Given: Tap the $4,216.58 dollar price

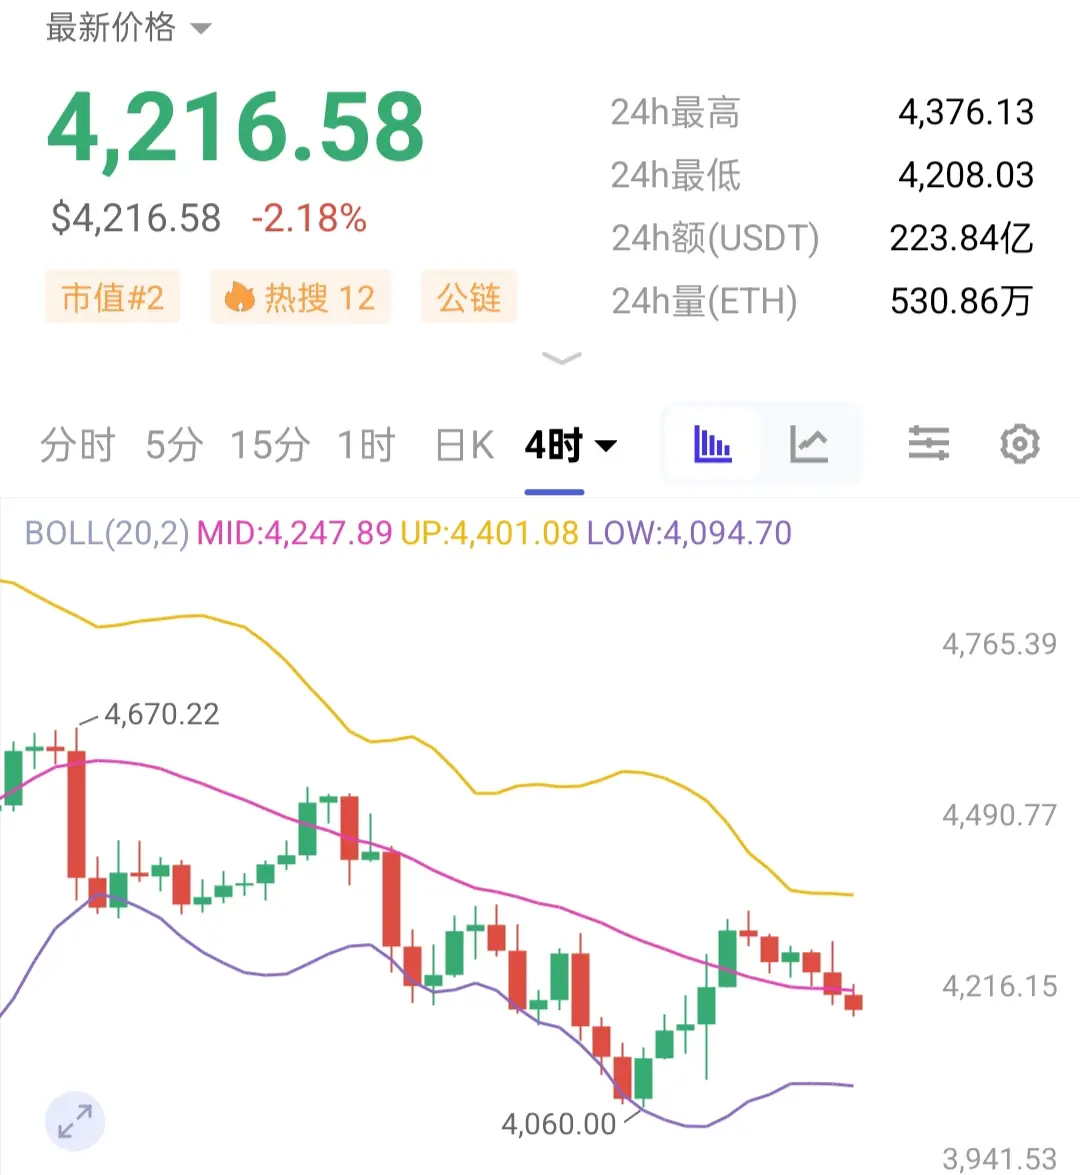Looking at the screenshot, I should (136, 218).
